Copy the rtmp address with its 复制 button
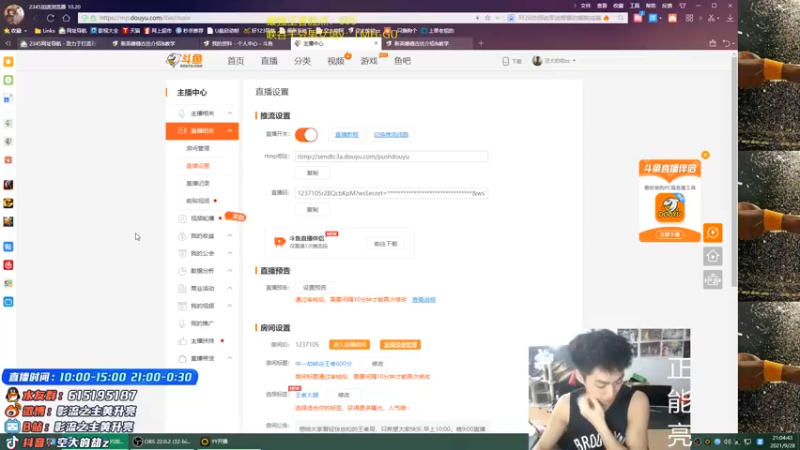Viewport: 800px width, 450px height. point(312,173)
